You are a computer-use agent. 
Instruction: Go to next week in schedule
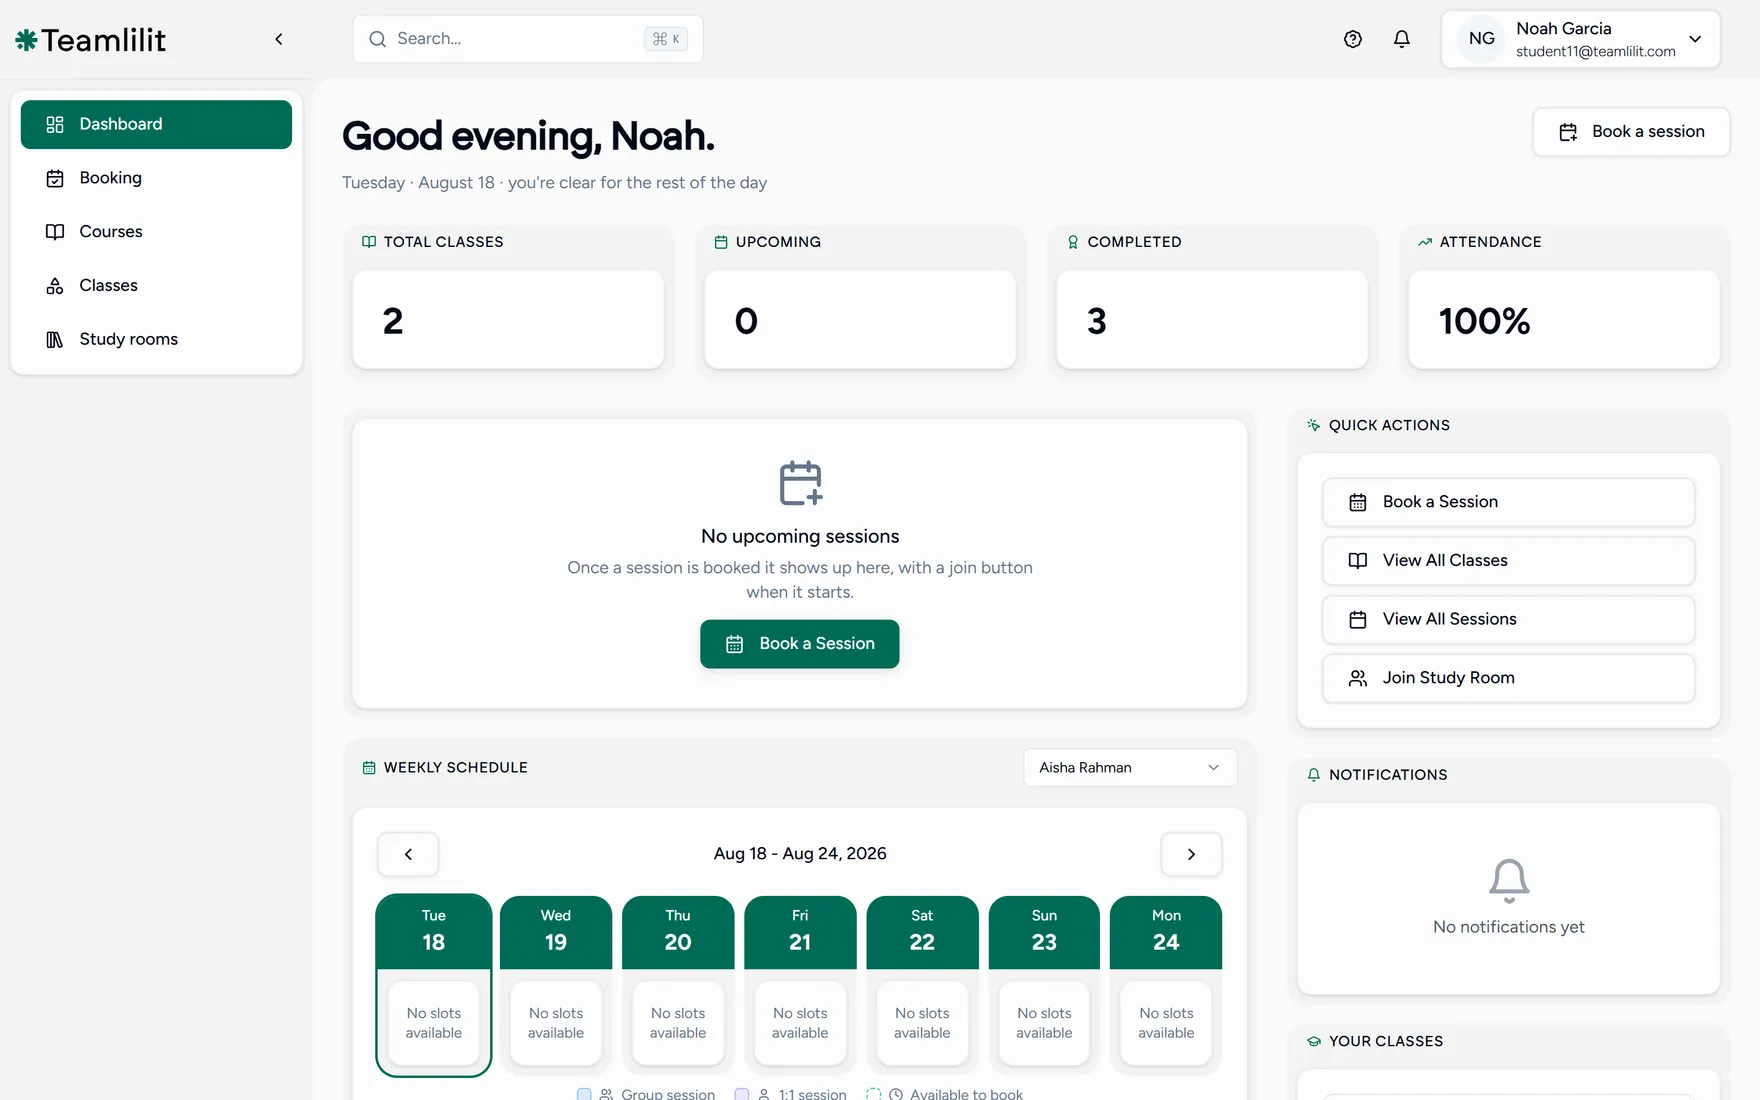[1191, 854]
